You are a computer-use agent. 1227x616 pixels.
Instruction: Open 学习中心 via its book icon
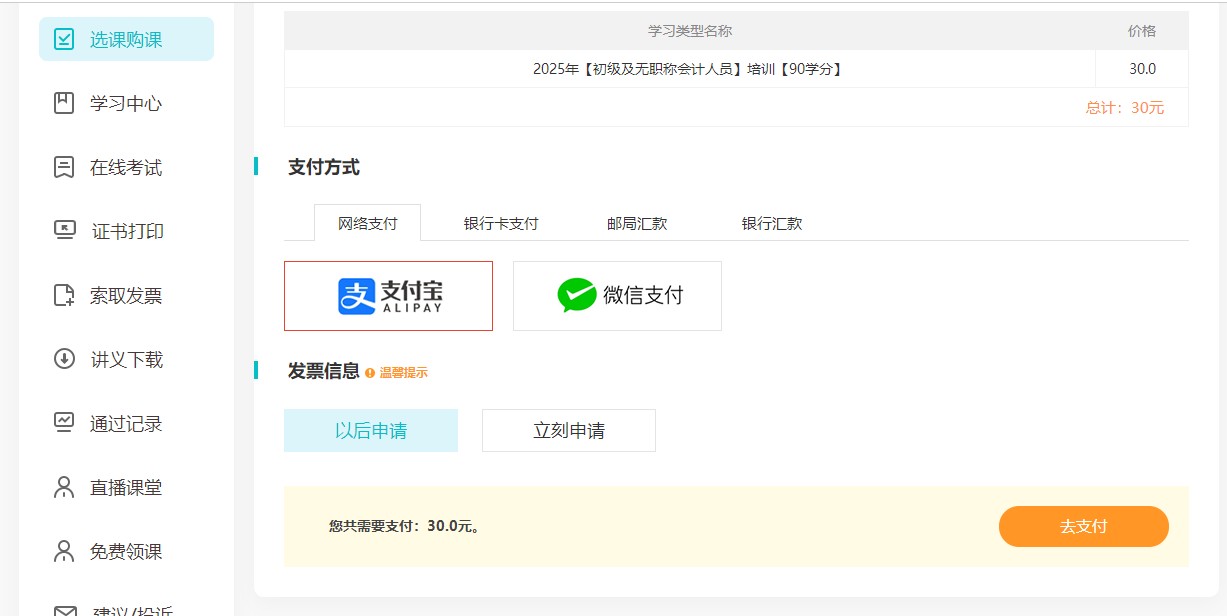64,103
